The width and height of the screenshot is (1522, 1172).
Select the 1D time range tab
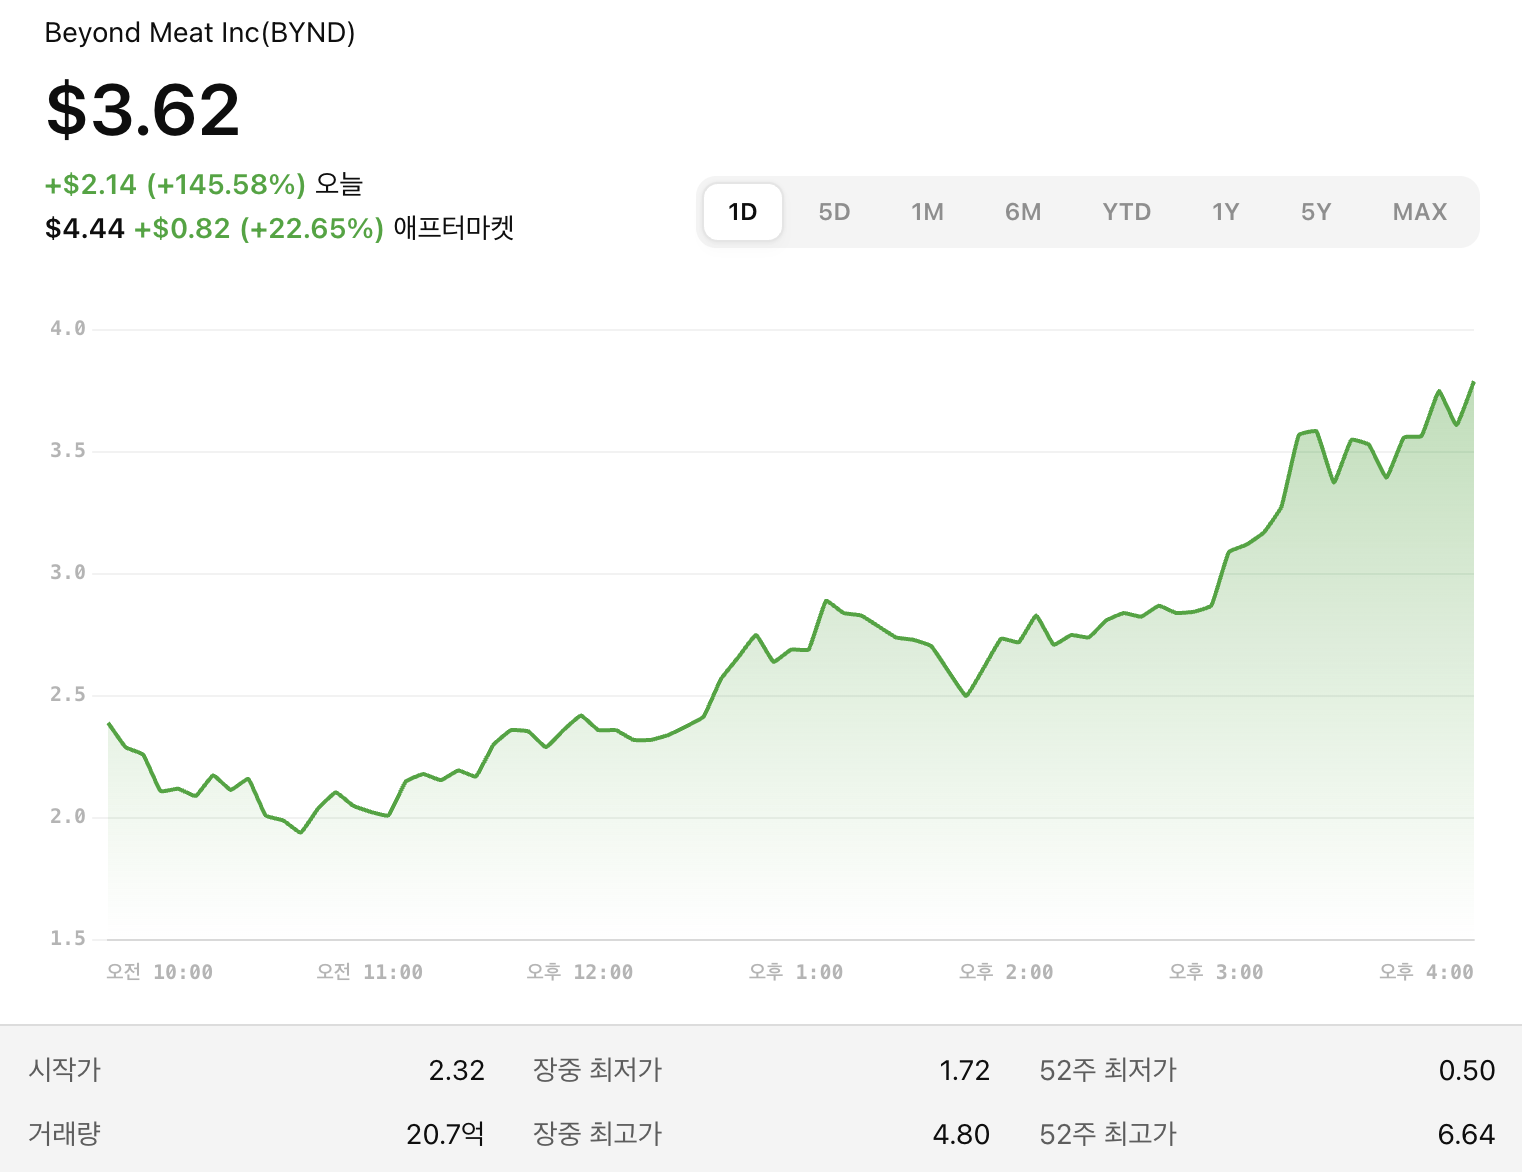[x=743, y=212]
